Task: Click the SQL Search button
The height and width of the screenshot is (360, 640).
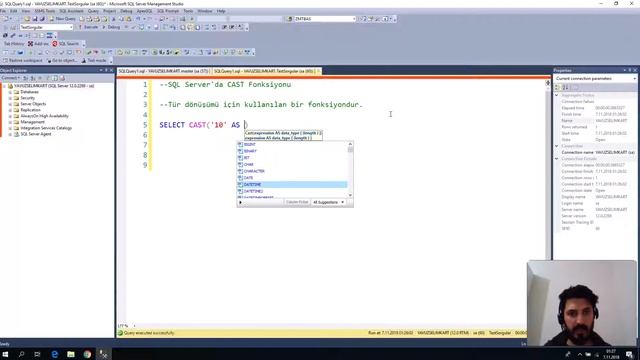Action: (66, 44)
